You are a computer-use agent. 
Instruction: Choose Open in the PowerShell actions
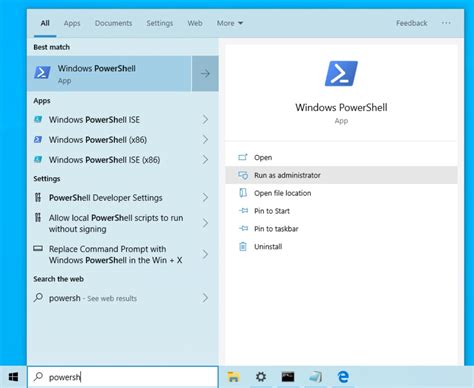[x=341, y=157]
